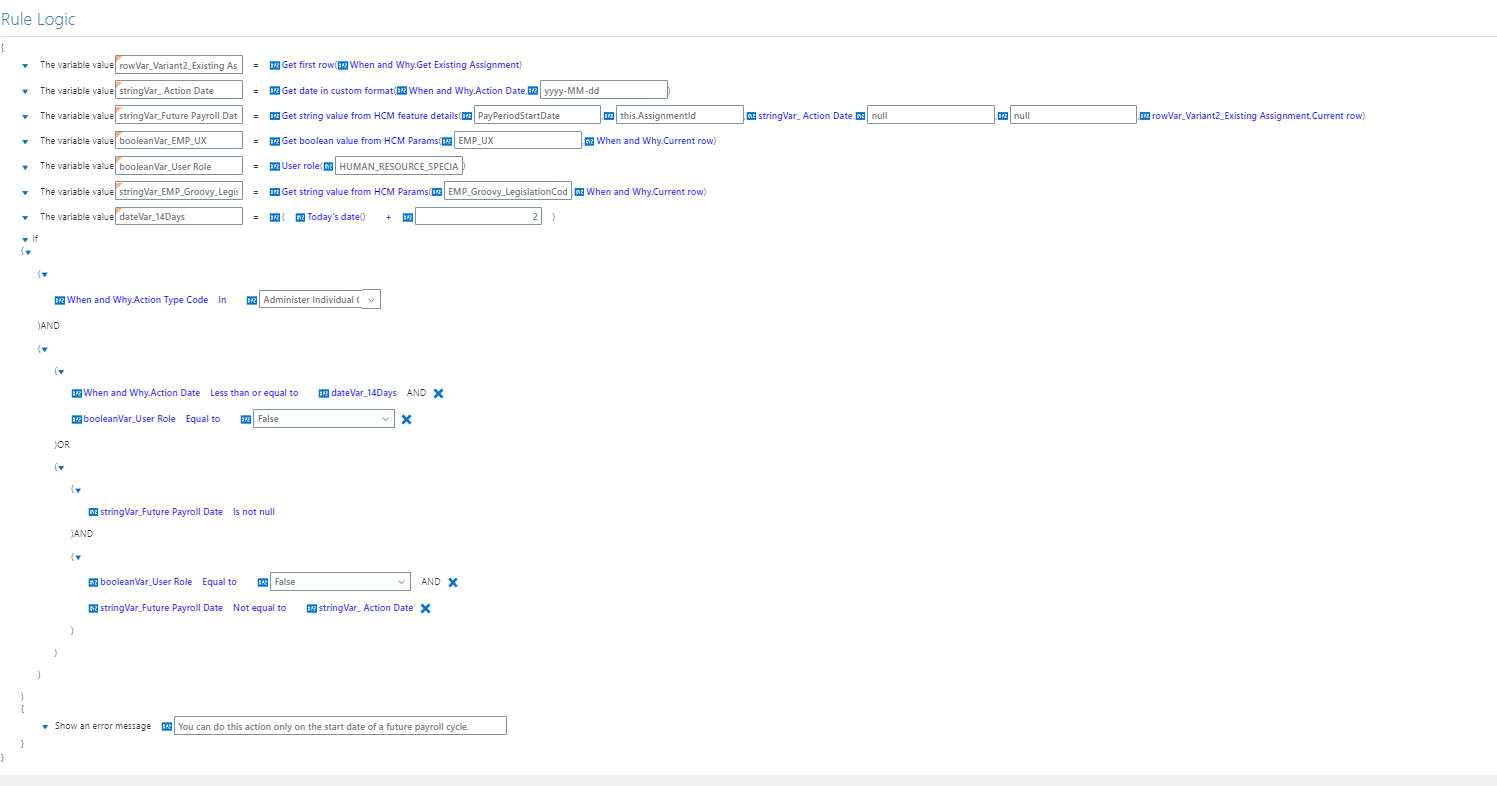
Task: Remove the stringVar_Future Payroll Date not-equal condition
Action: pos(425,608)
